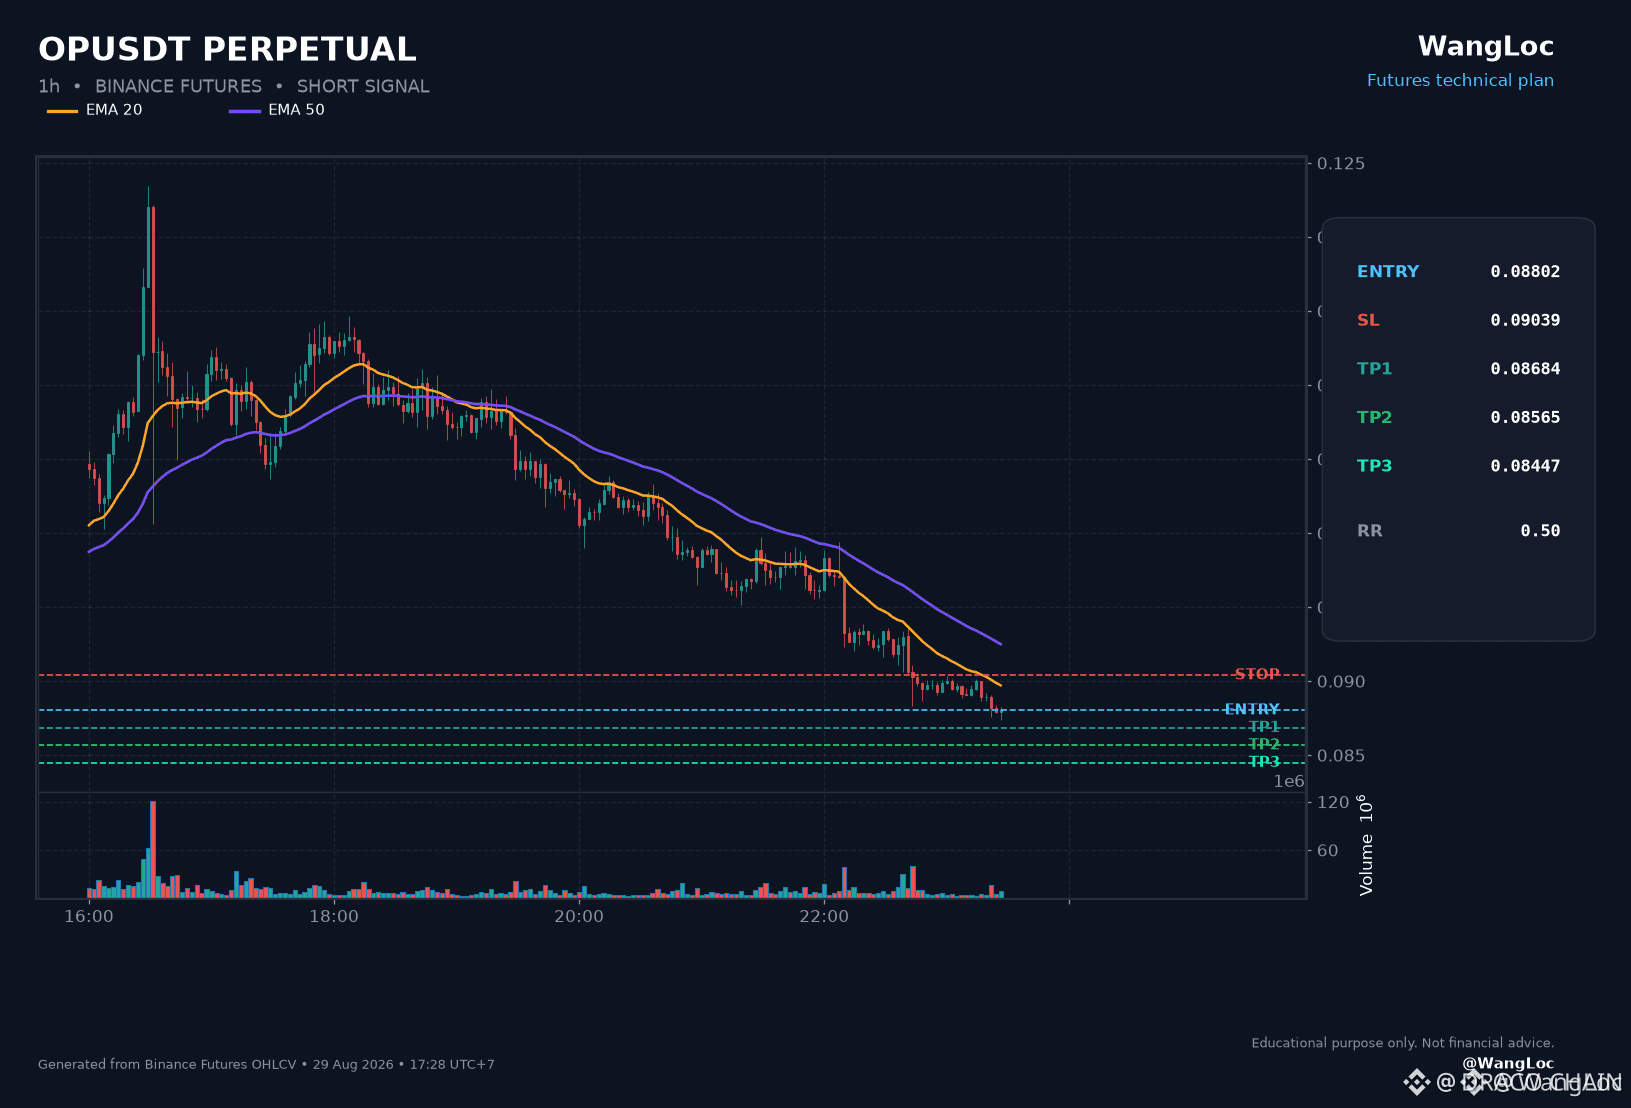Click the 16:00 time axis label

[89, 917]
